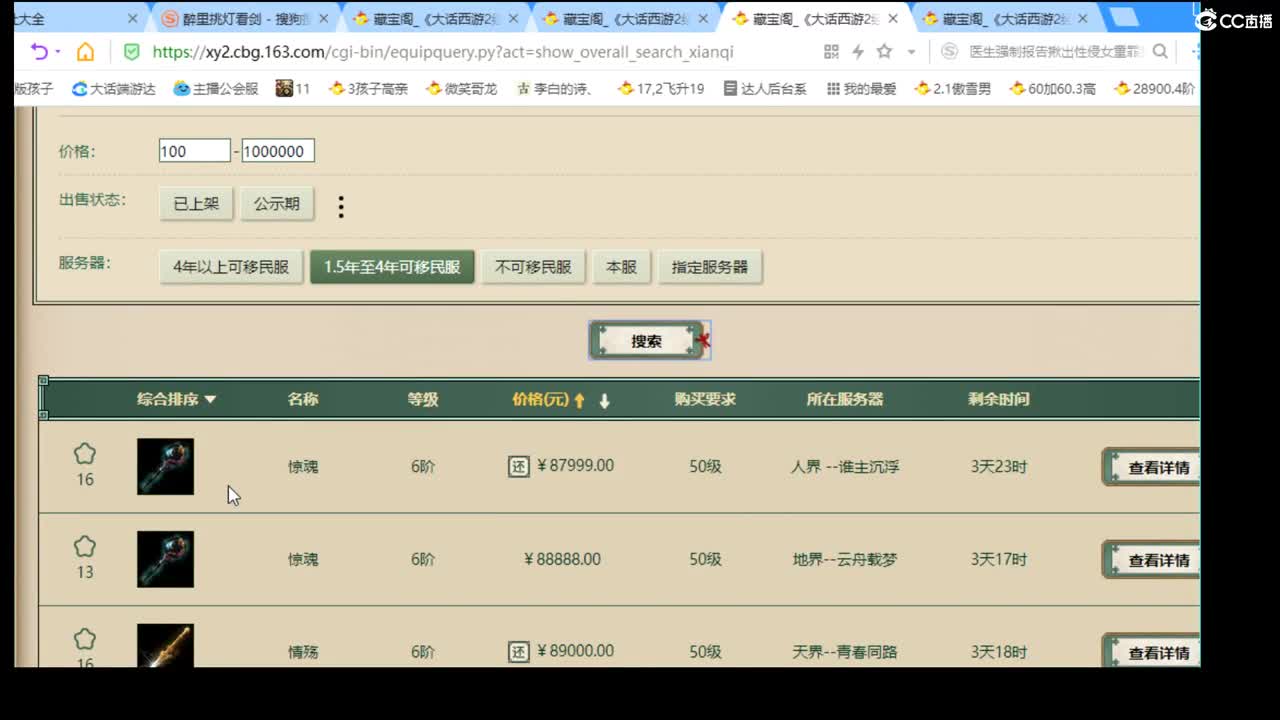
Task: Open the 微笑哥龙 bookmark
Action: 461,89
